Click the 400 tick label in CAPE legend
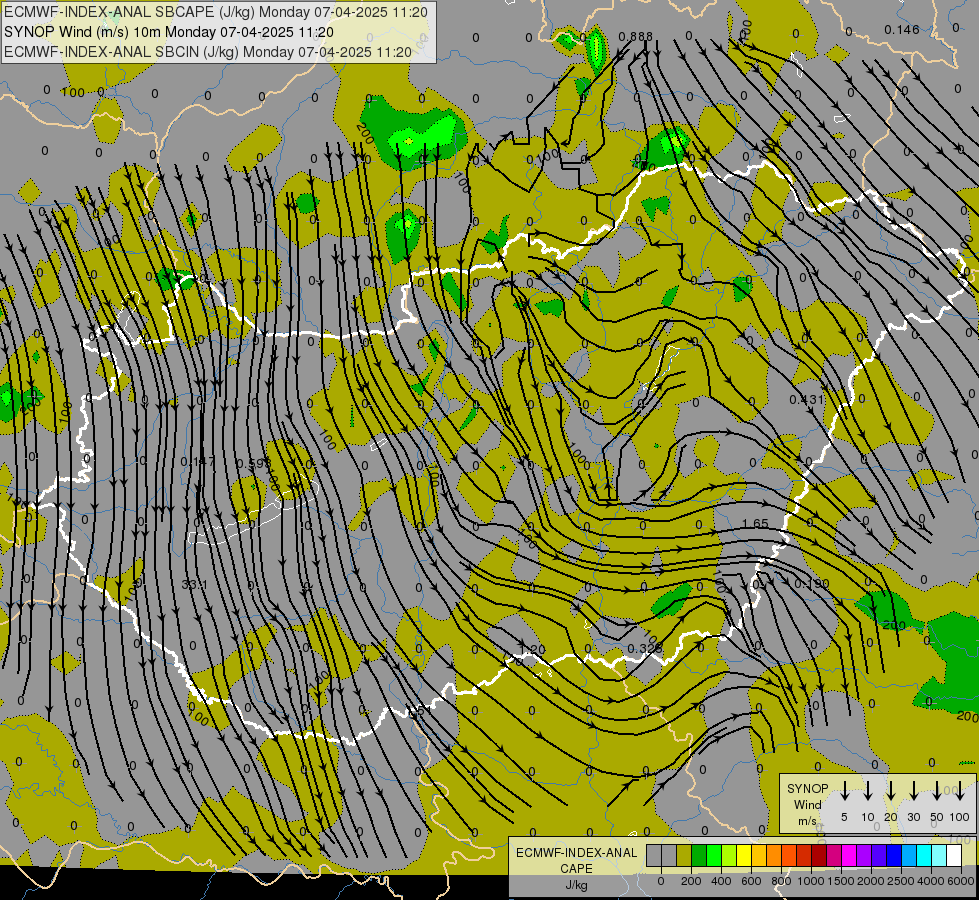This screenshot has width=979, height=900. [721, 881]
